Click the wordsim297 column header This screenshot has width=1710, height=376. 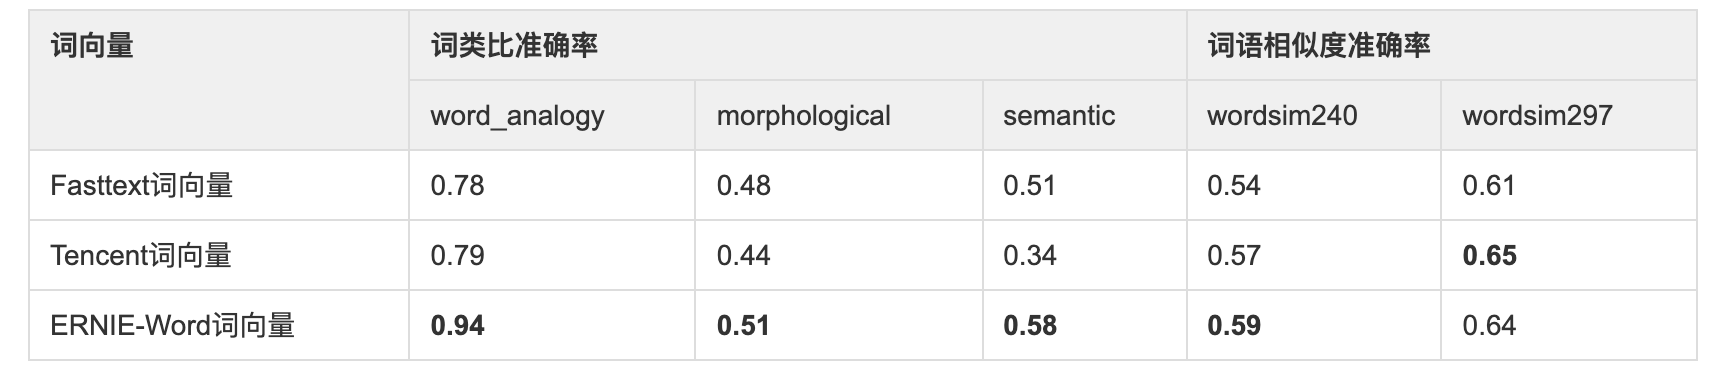point(1537,116)
